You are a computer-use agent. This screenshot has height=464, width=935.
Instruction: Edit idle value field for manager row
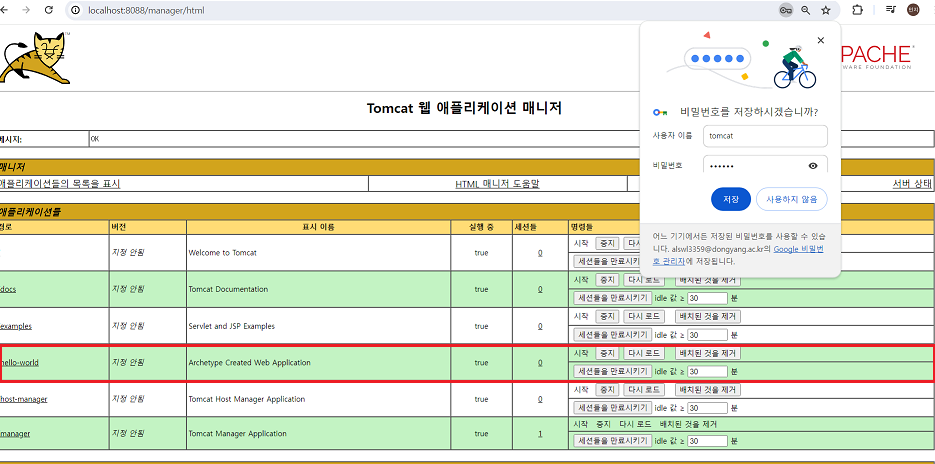pyautogui.click(x=707, y=441)
